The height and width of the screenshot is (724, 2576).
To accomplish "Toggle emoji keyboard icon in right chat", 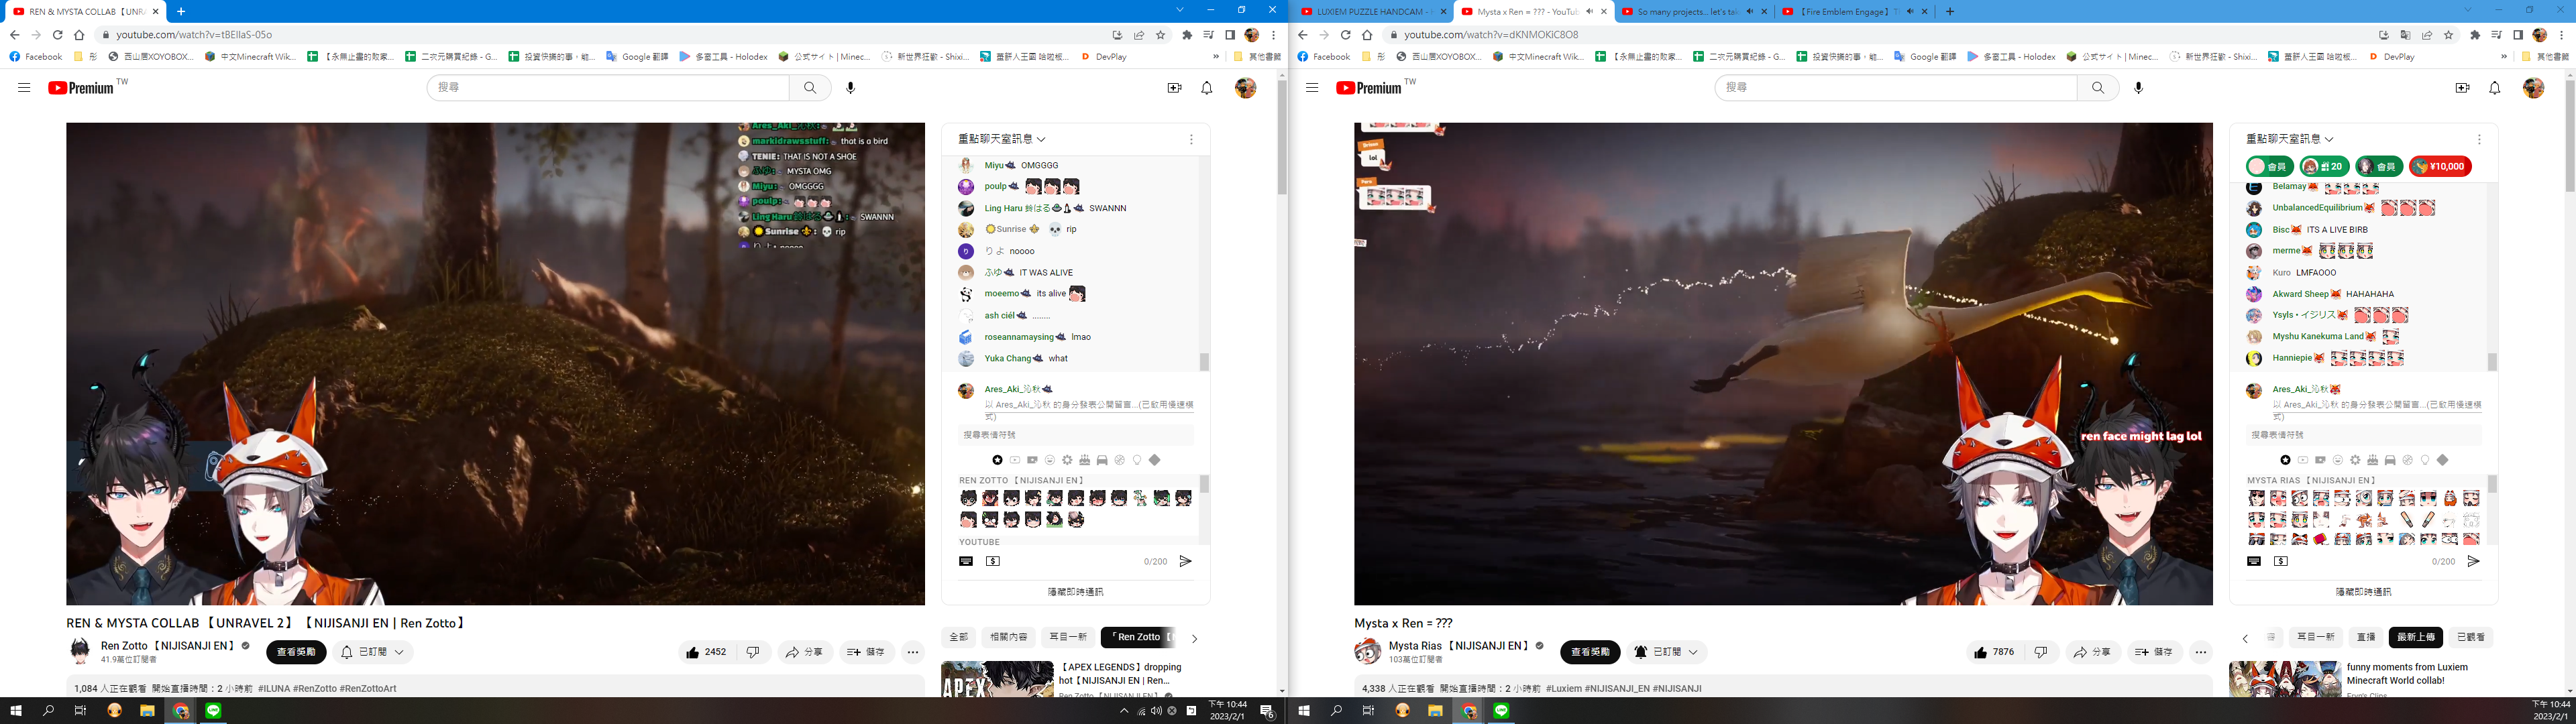I will [2254, 561].
